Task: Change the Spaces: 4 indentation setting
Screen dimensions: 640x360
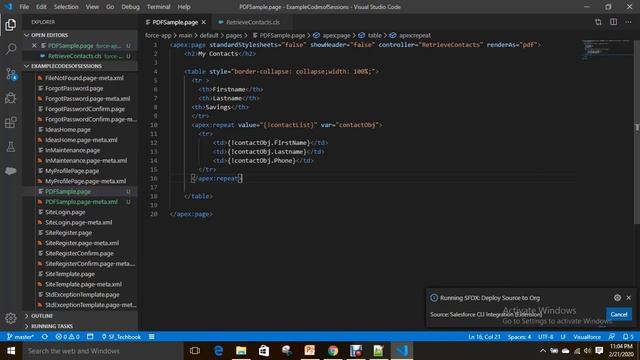Action: 519,337
